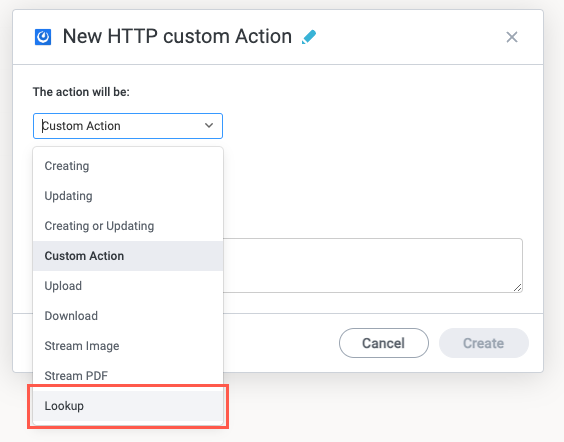Select the Download action type
The image size is (564, 442).
click(128, 316)
